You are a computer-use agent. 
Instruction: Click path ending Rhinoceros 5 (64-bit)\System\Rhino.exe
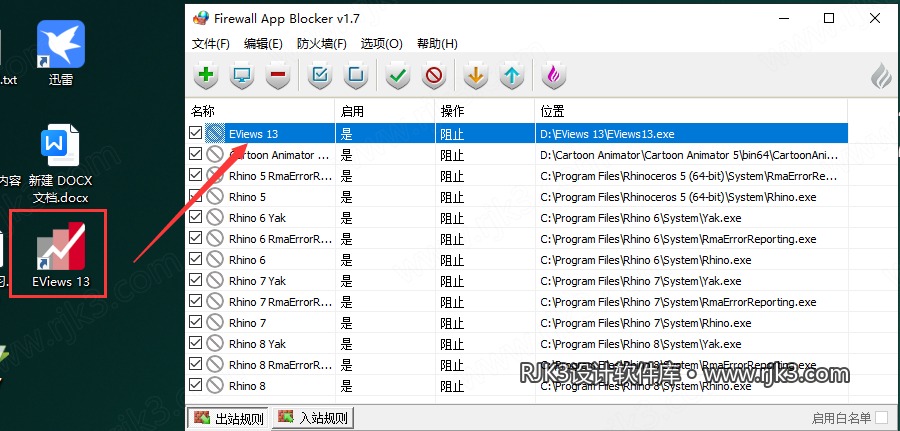tap(678, 197)
